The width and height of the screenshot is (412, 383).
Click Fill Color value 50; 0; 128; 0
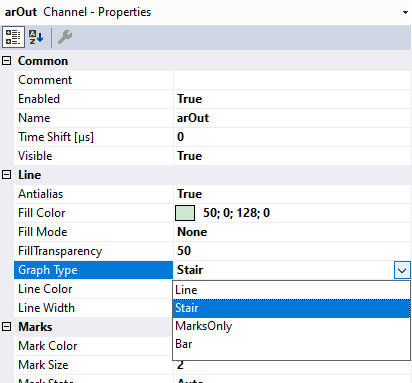[236, 213]
